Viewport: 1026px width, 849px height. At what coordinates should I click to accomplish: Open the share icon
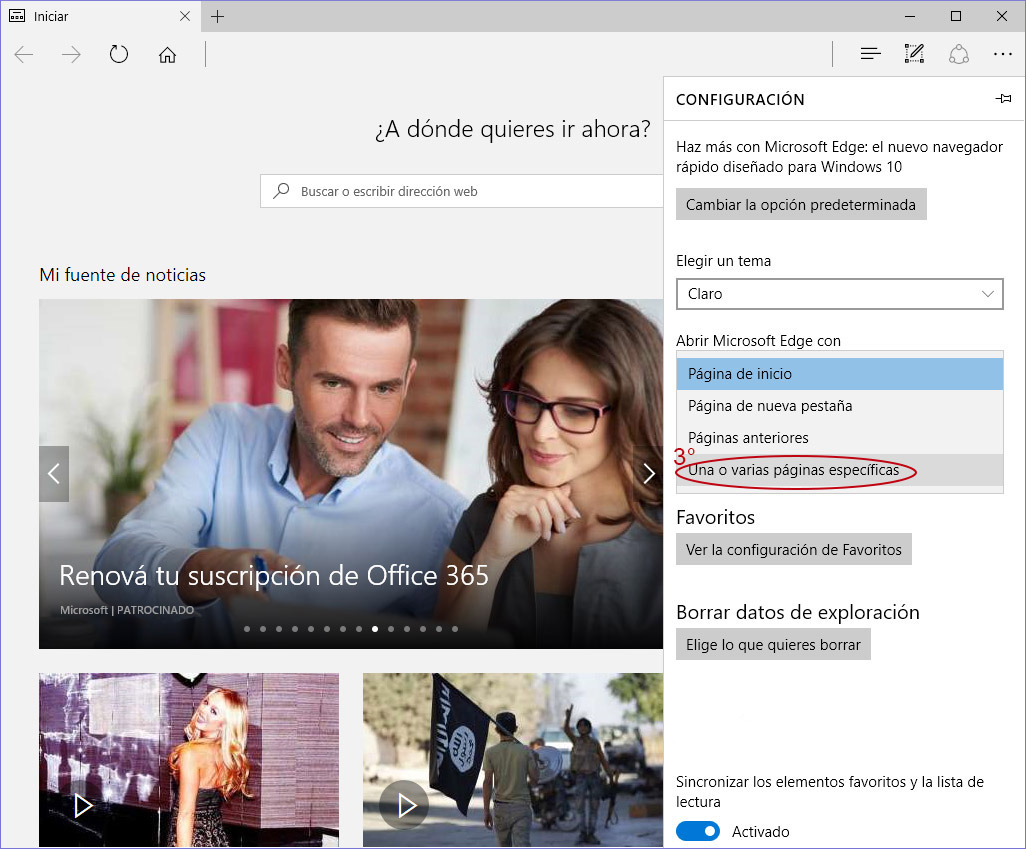click(959, 54)
